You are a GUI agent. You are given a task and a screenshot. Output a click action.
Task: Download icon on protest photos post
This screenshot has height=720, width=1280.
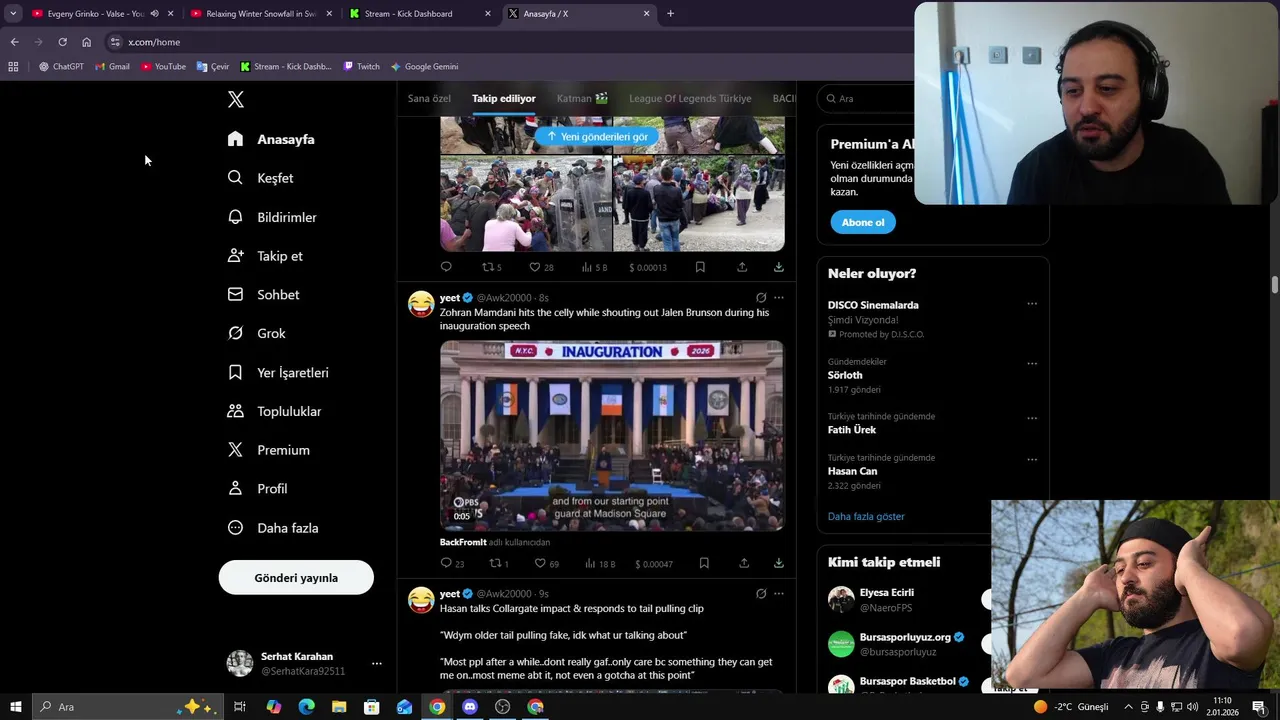pyautogui.click(x=778, y=267)
